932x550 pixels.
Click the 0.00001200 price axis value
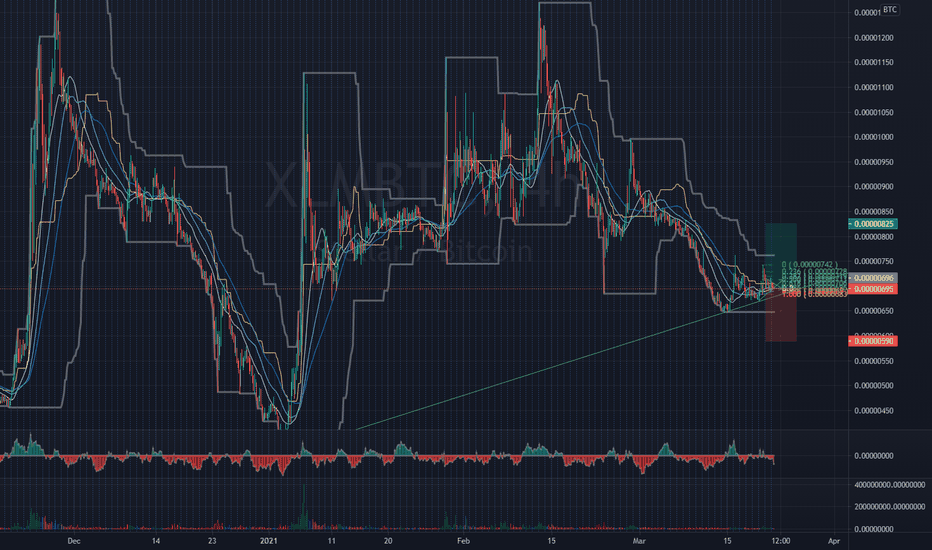(x=874, y=38)
